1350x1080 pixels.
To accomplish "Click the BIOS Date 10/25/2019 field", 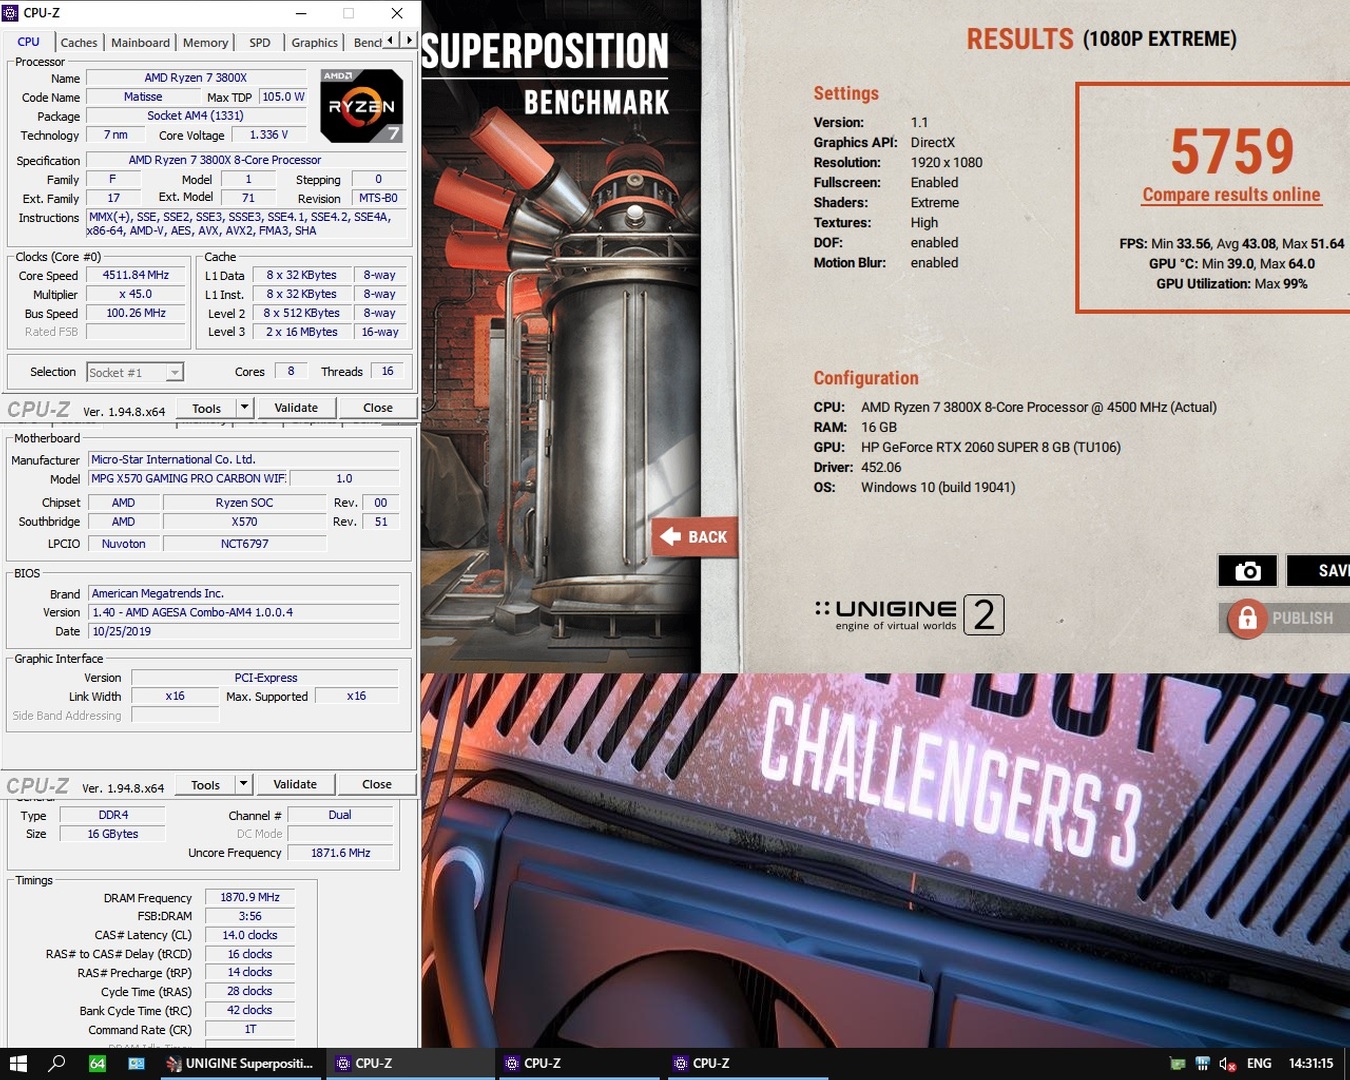I will click(x=244, y=632).
